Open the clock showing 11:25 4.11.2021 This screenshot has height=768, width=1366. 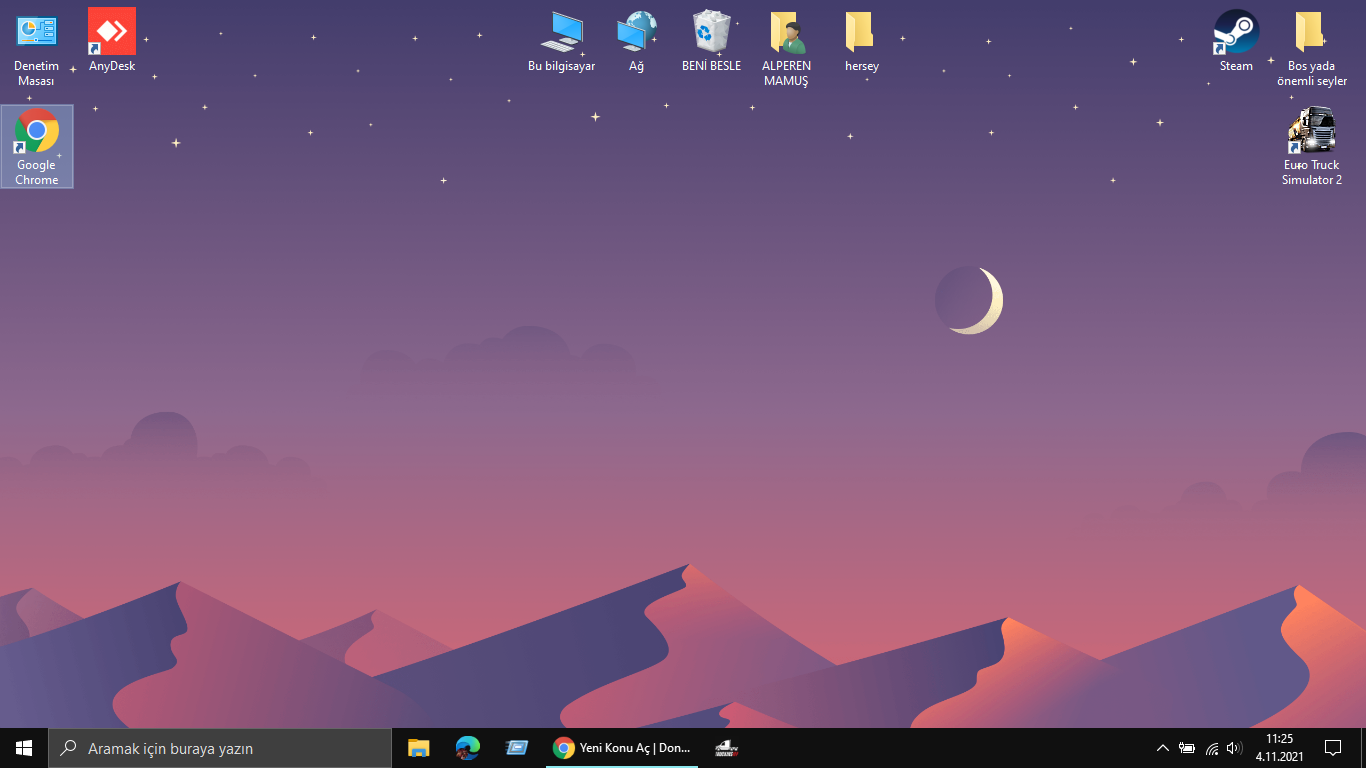pyautogui.click(x=1279, y=748)
